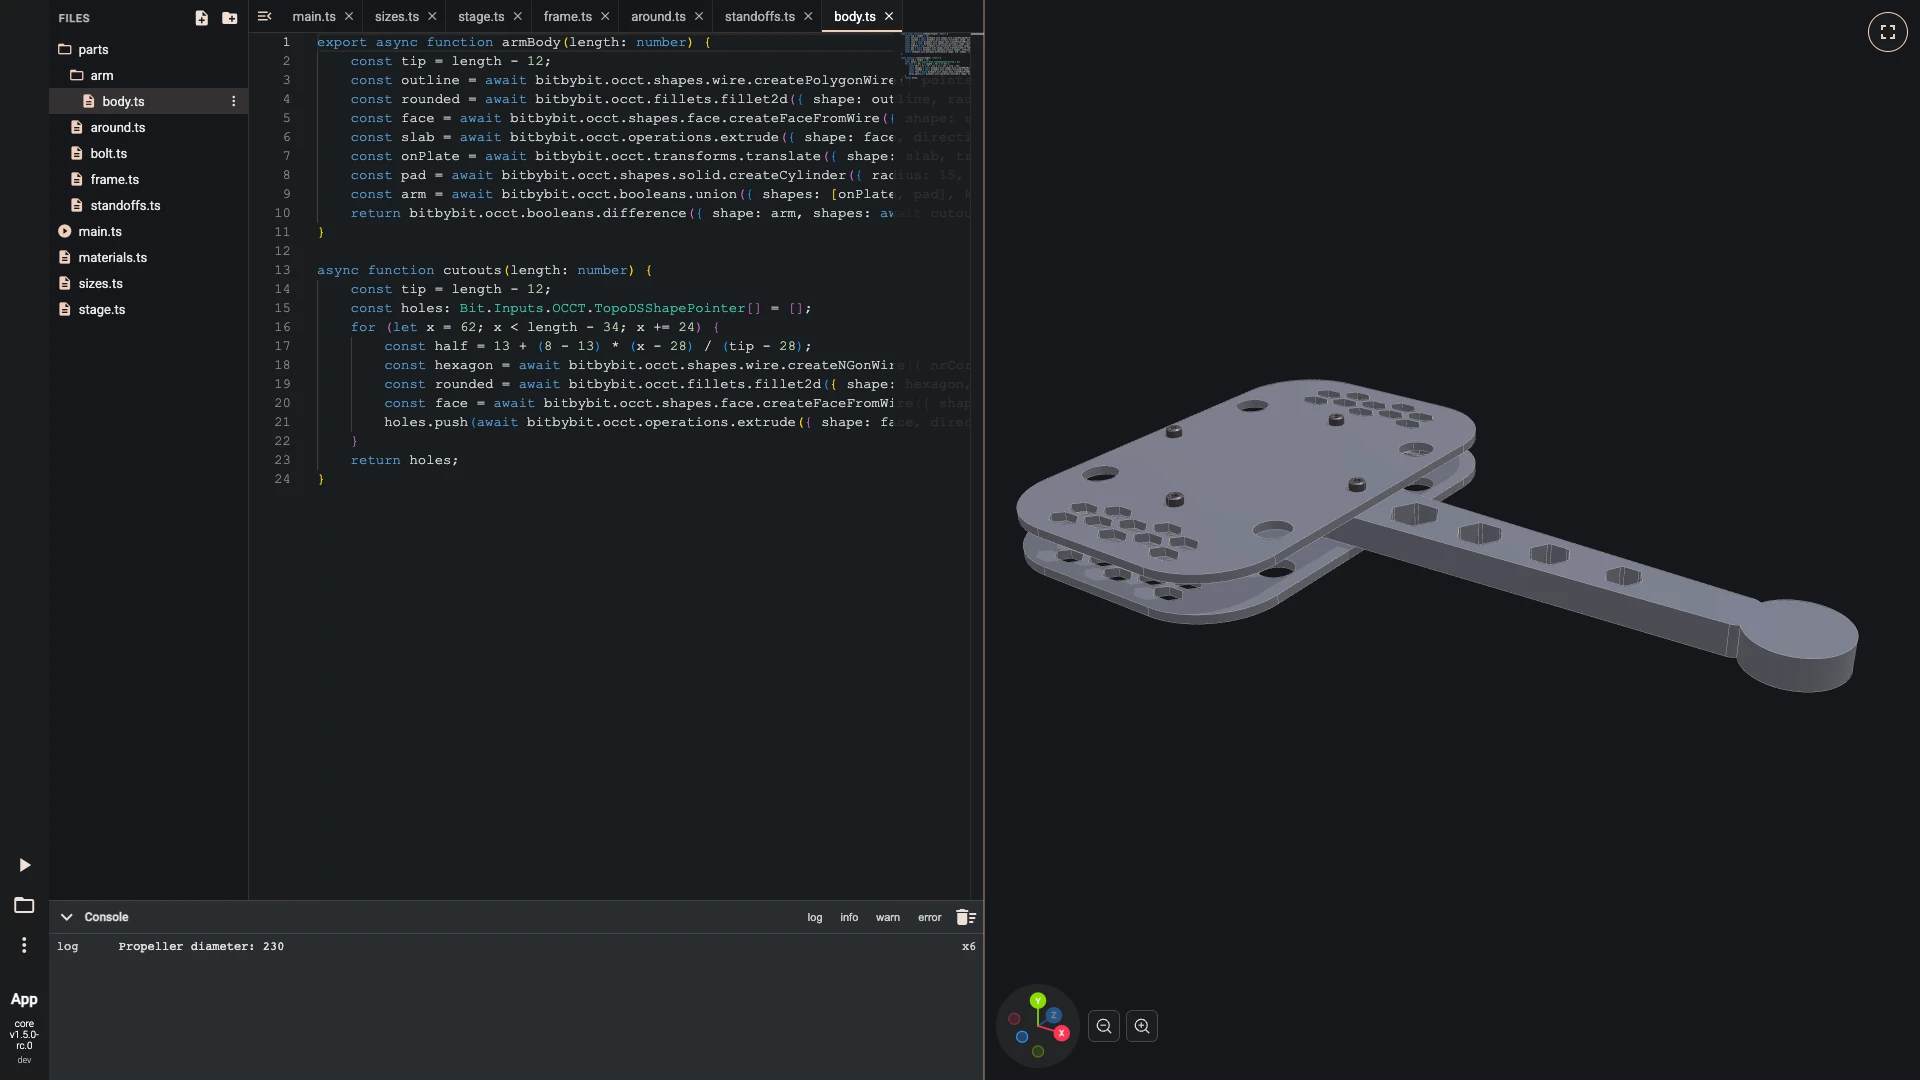
Task: Close the around.ts tab
Action: tap(699, 17)
